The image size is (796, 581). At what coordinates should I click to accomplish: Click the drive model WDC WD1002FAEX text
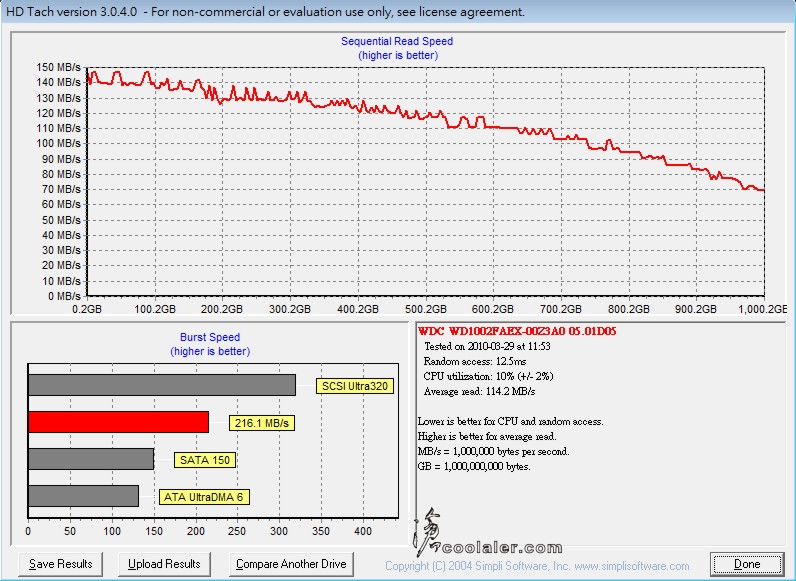(x=517, y=331)
